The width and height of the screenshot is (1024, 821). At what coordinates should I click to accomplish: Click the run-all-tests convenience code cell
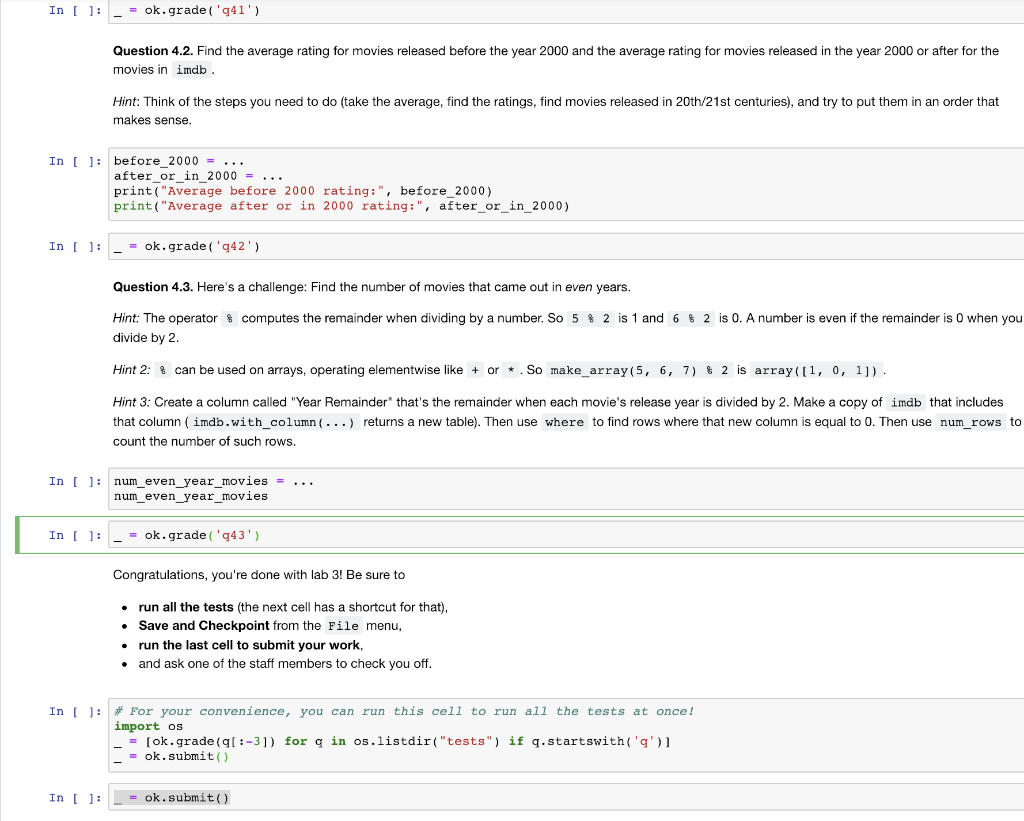tap(400, 733)
